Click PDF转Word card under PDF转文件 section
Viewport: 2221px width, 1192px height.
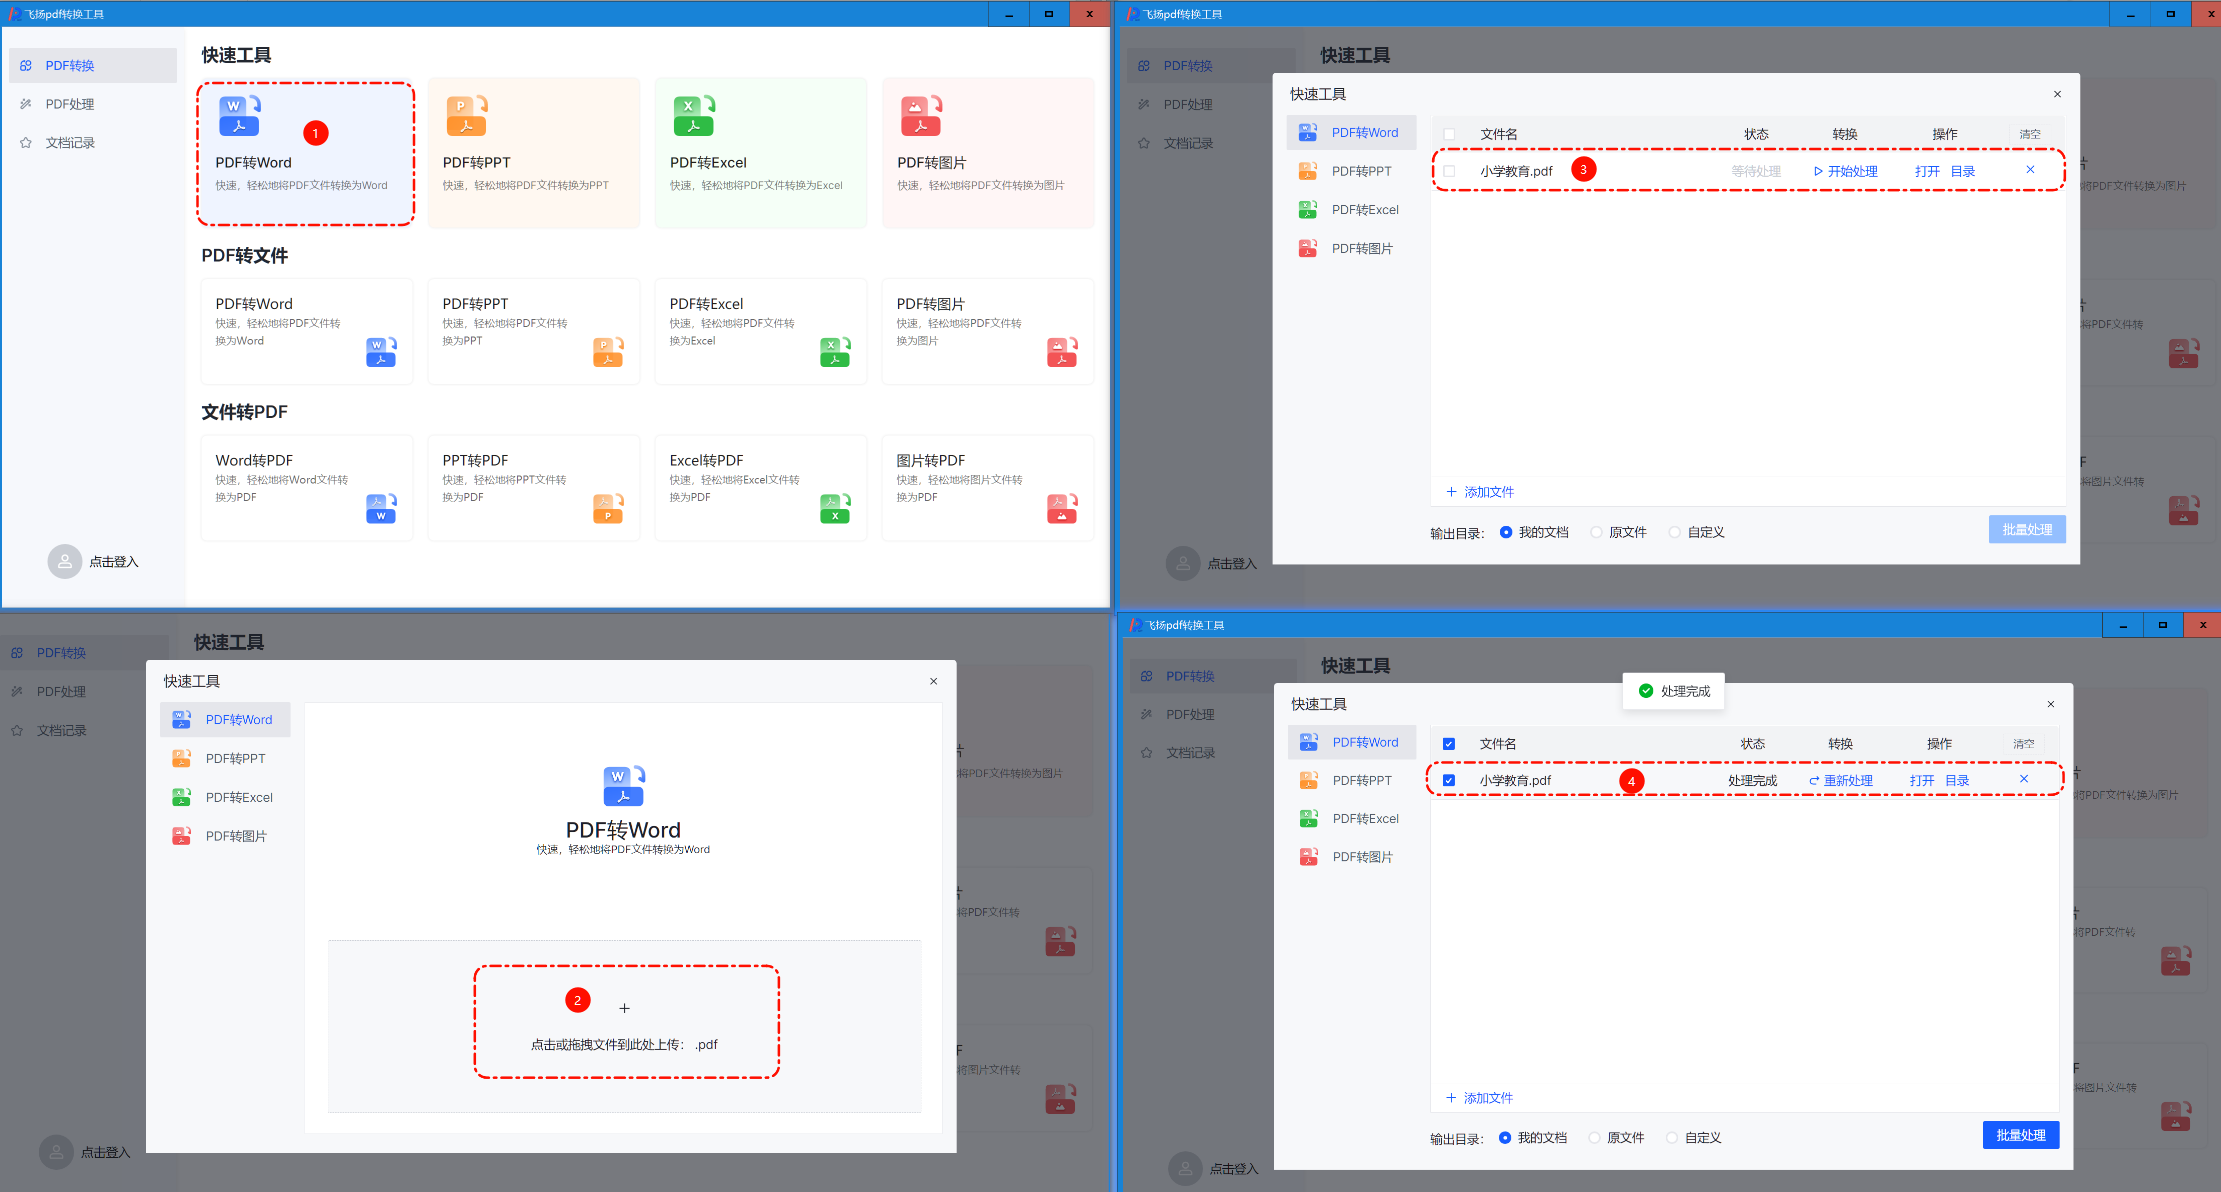pos(307,331)
